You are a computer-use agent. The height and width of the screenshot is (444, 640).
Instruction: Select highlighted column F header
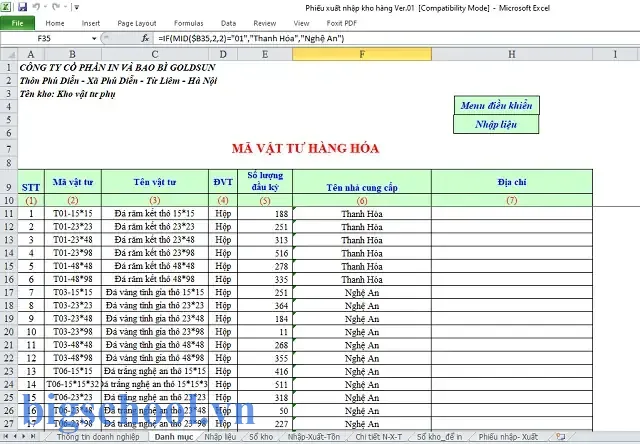tap(362, 54)
